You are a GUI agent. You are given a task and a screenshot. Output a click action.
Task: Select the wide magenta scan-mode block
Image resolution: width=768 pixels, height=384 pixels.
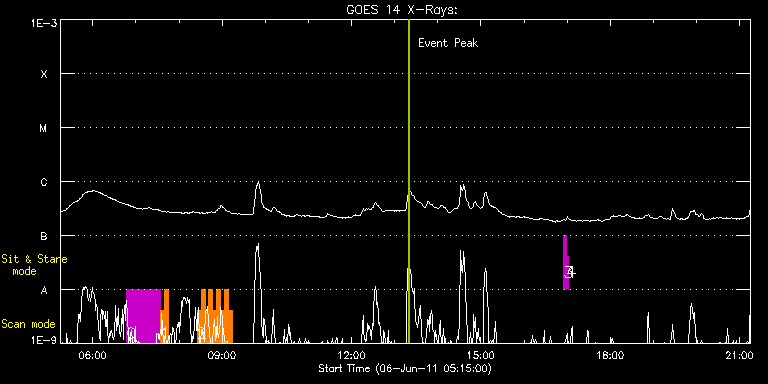point(143,316)
